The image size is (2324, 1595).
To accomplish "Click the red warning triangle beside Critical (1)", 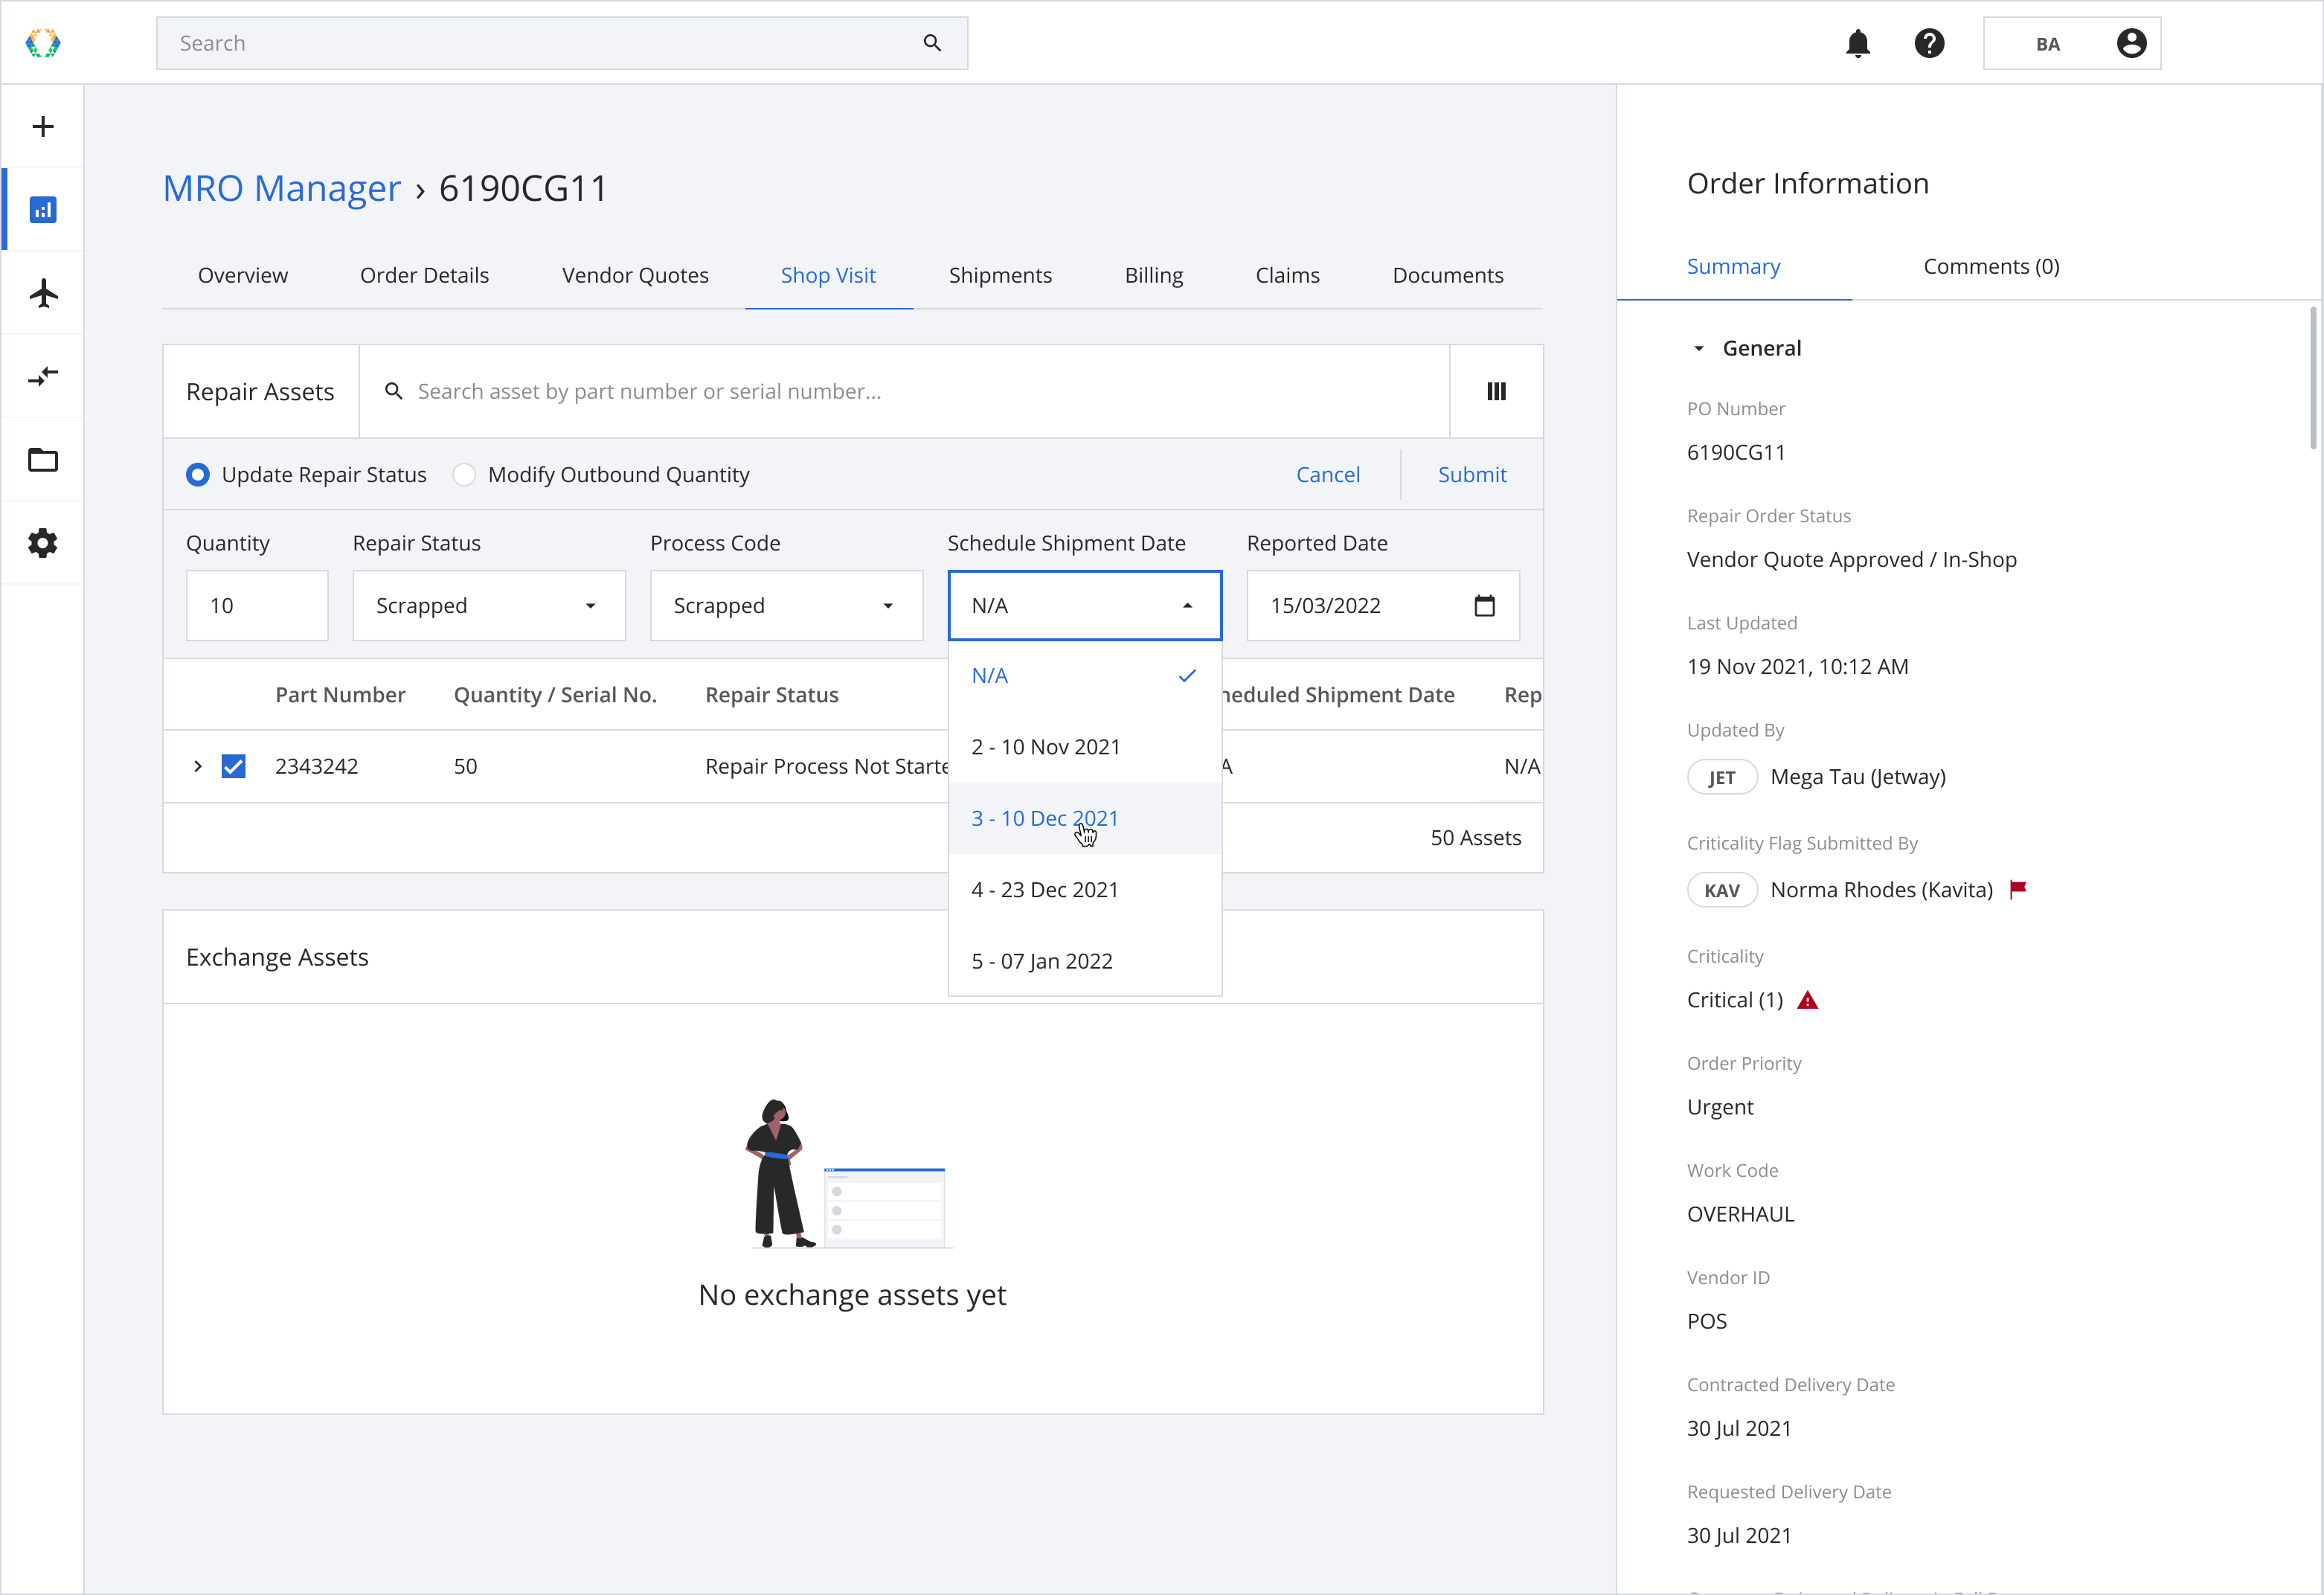I will point(1807,1000).
